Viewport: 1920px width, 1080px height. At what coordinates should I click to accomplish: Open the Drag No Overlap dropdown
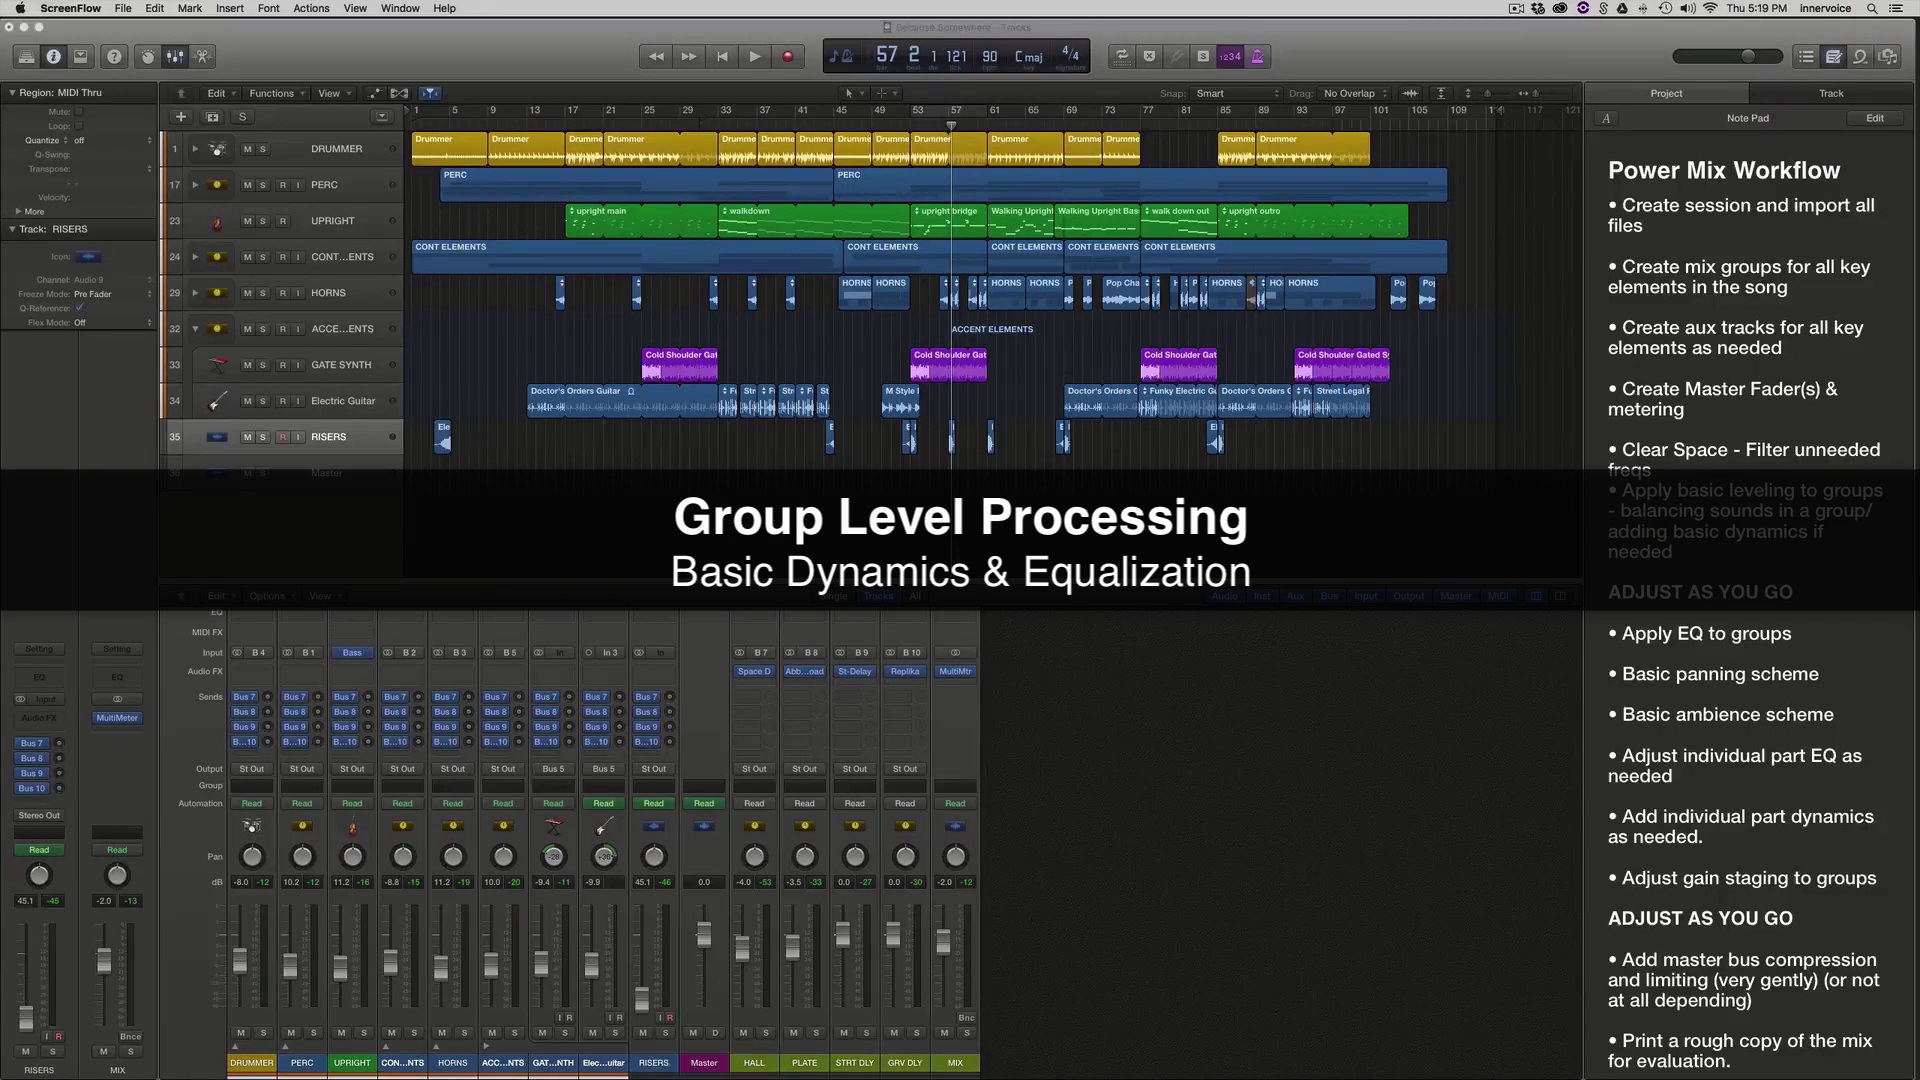click(1355, 93)
